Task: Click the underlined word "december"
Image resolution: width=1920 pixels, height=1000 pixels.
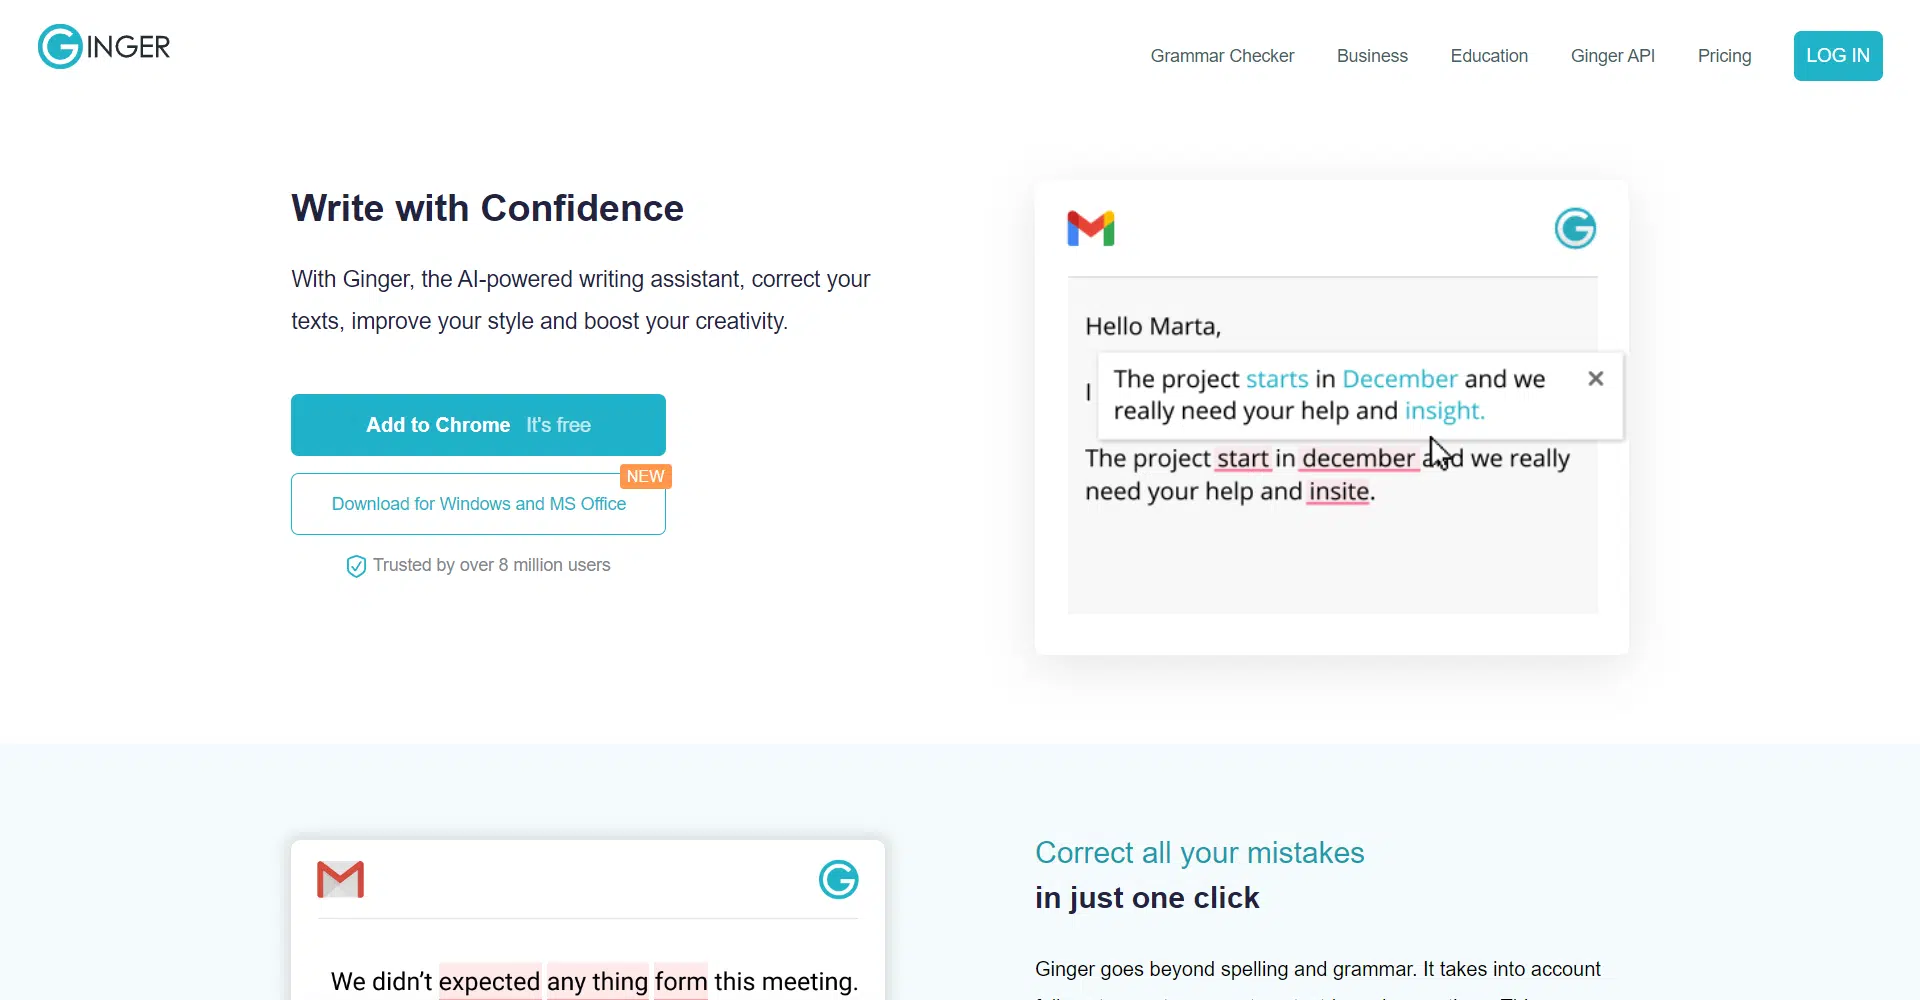Action: point(1358,459)
